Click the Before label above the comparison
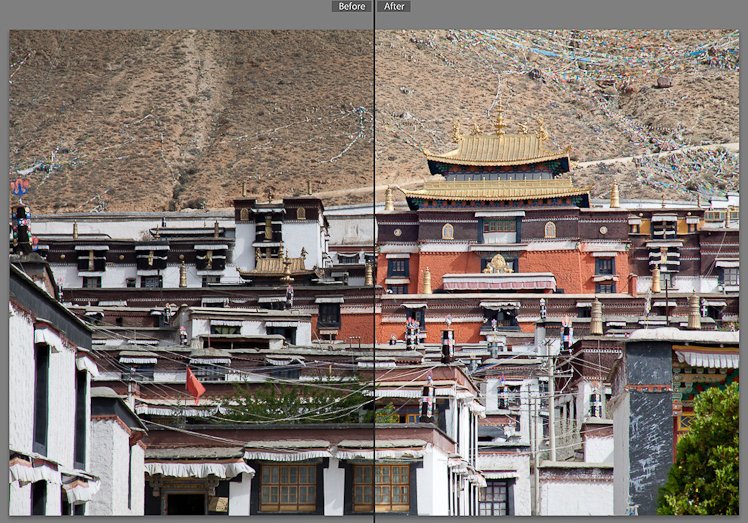Image resolution: width=748 pixels, height=523 pixels. (x=352, y=6)
